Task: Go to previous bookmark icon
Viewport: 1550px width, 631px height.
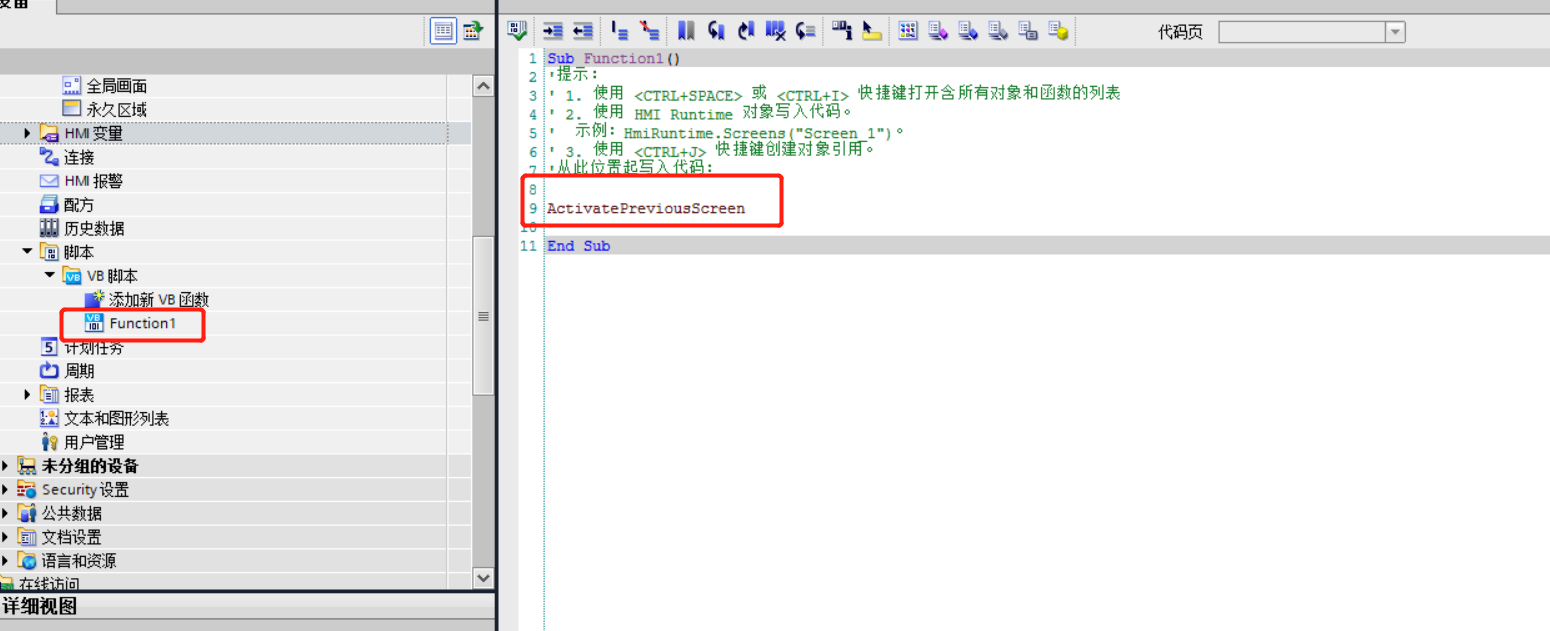Action: (716, 31)
